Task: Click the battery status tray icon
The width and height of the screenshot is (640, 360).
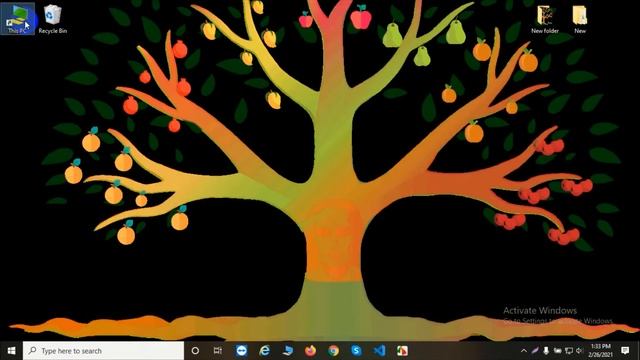Action: tap(557, 351)
